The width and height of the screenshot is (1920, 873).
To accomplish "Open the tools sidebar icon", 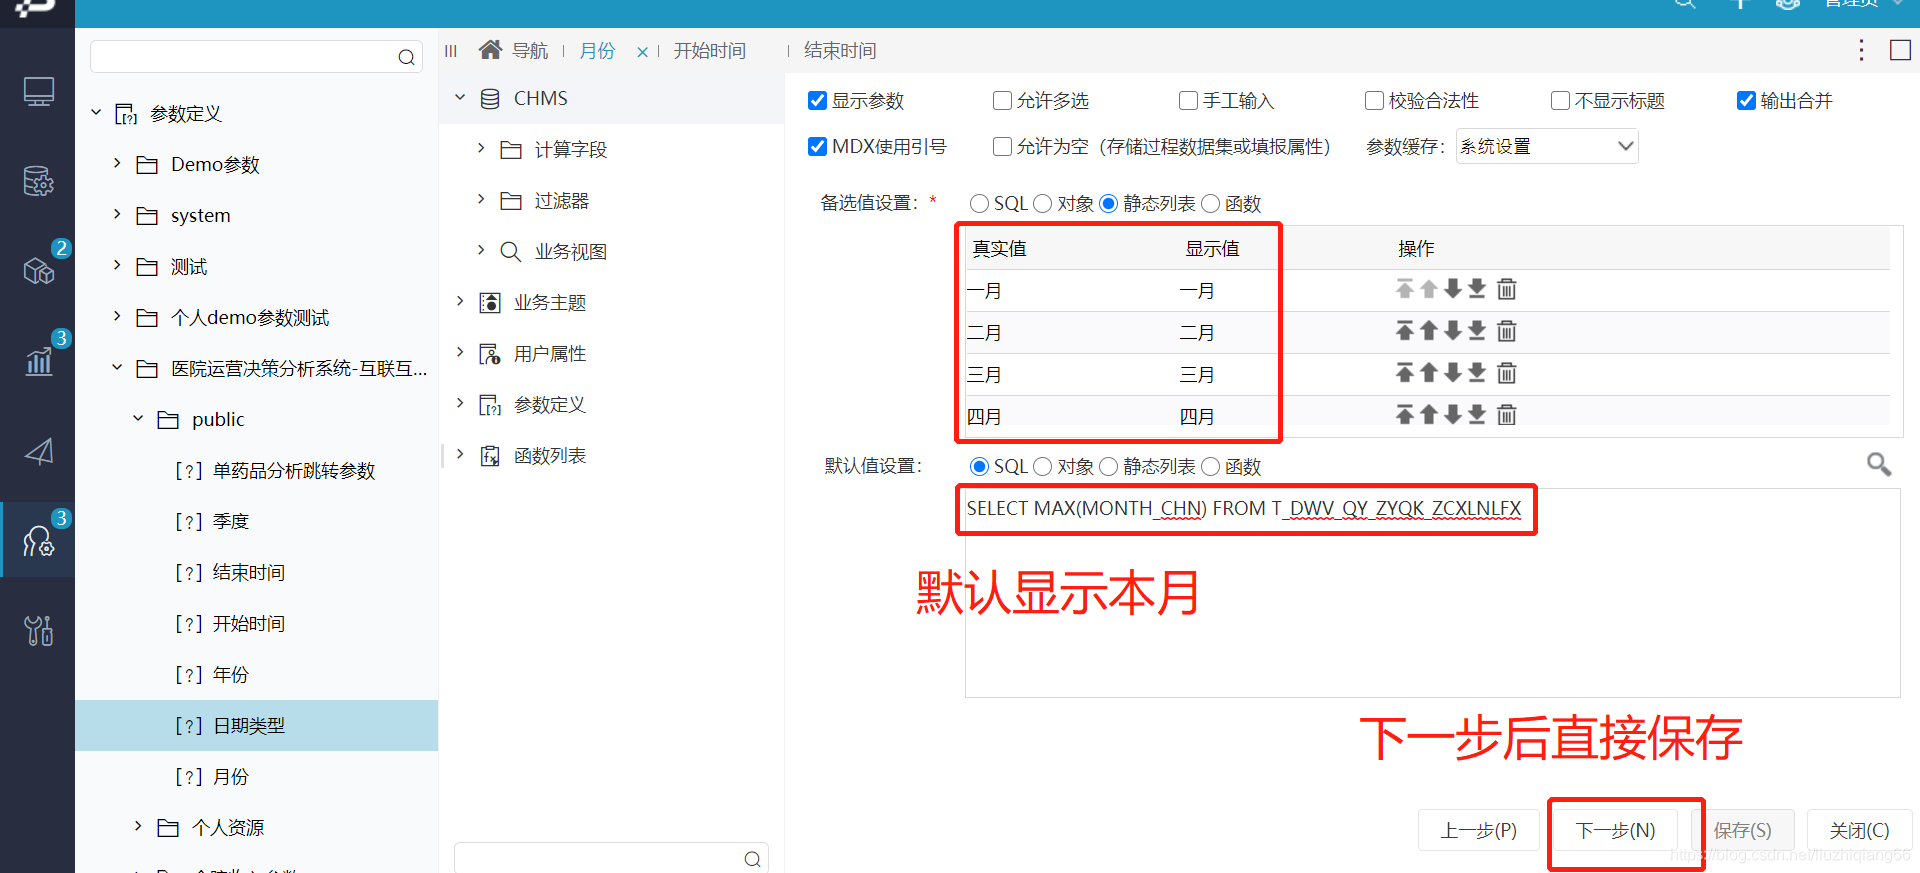I will tap(38, 630).
